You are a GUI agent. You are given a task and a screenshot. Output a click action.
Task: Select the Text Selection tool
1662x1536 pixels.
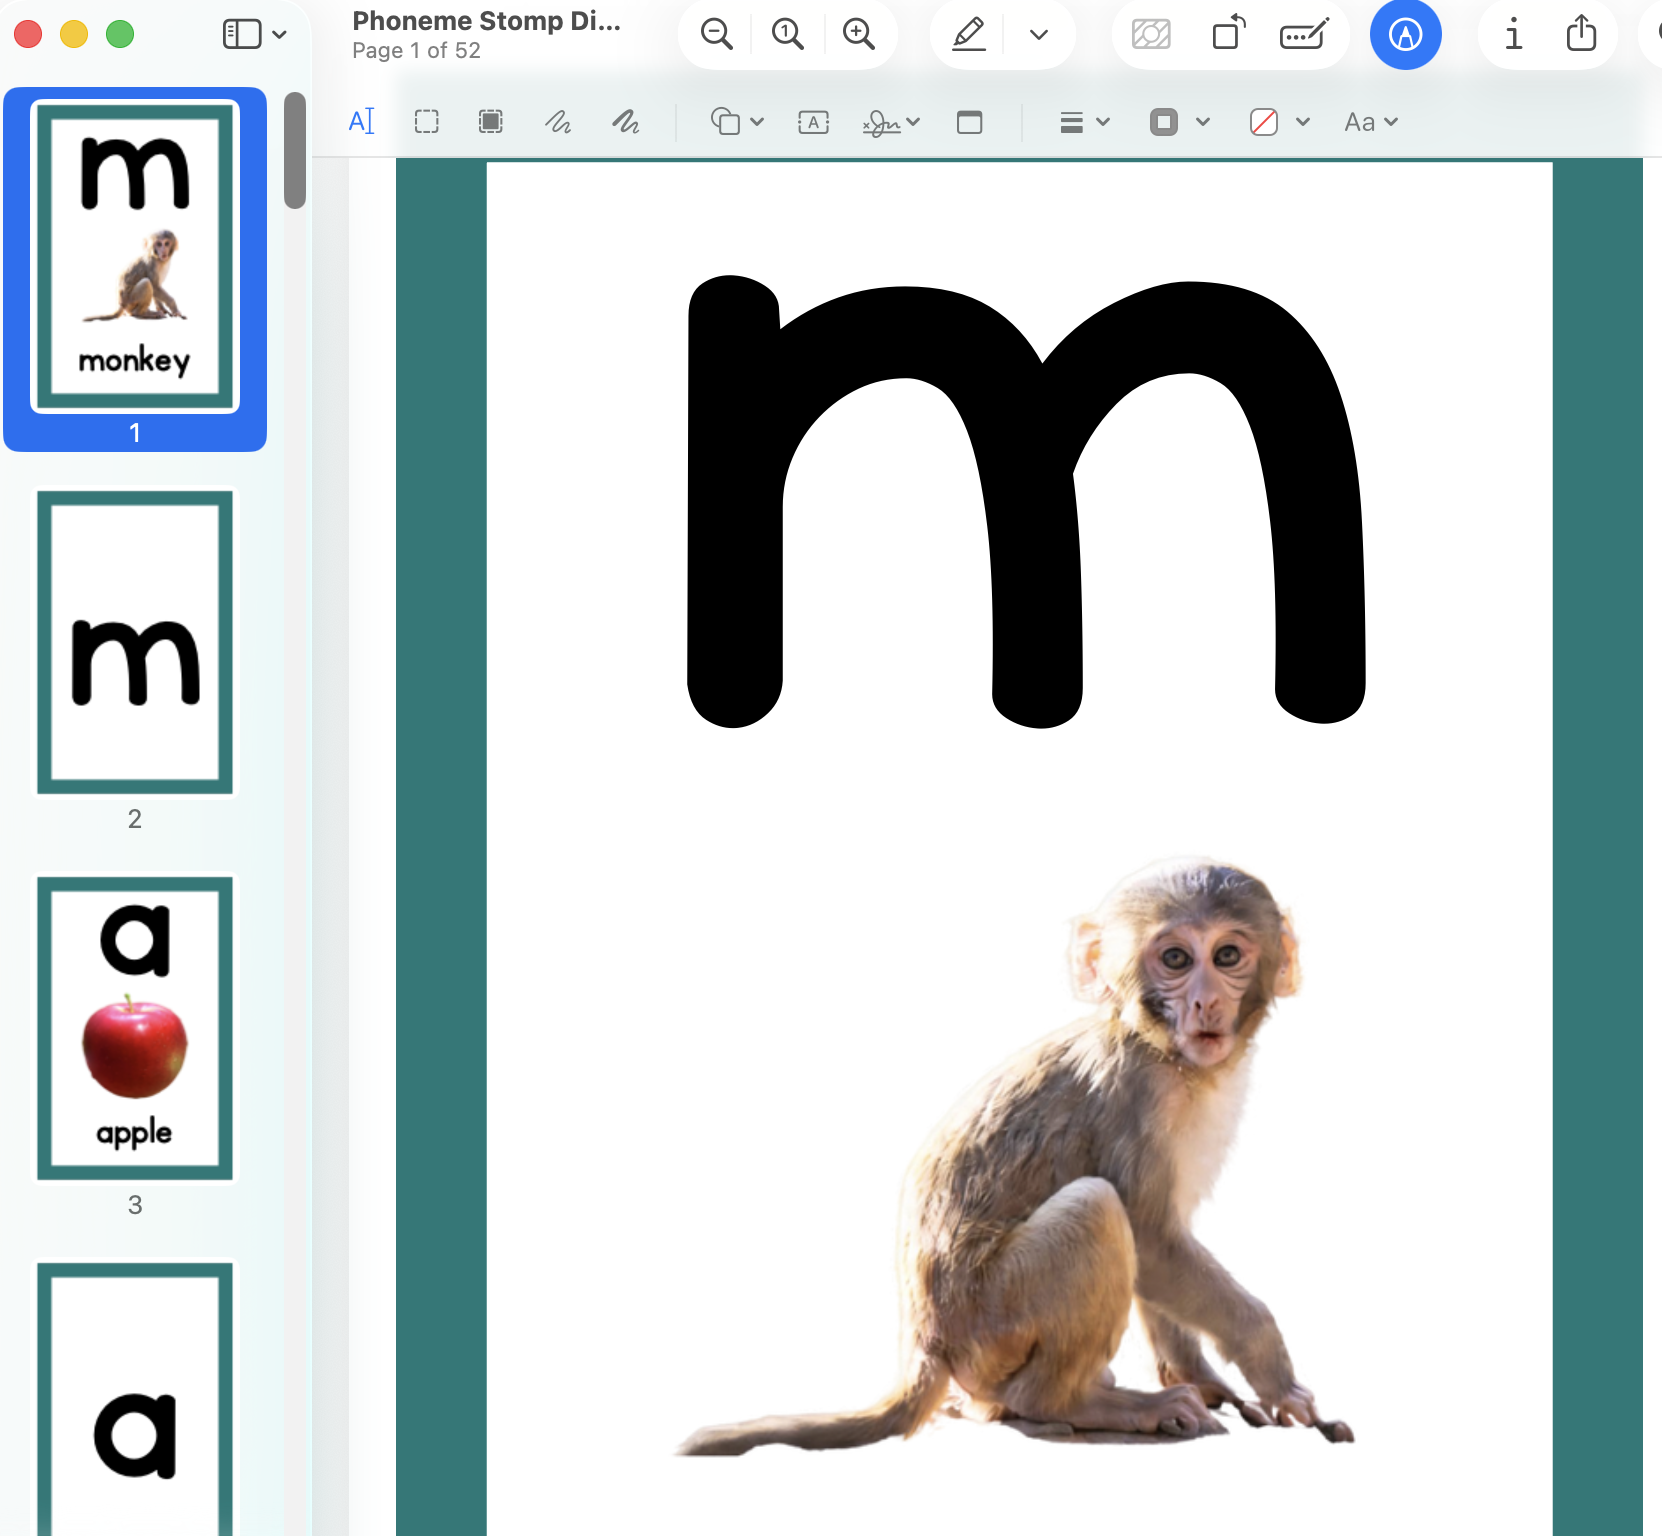coord(361,122)
